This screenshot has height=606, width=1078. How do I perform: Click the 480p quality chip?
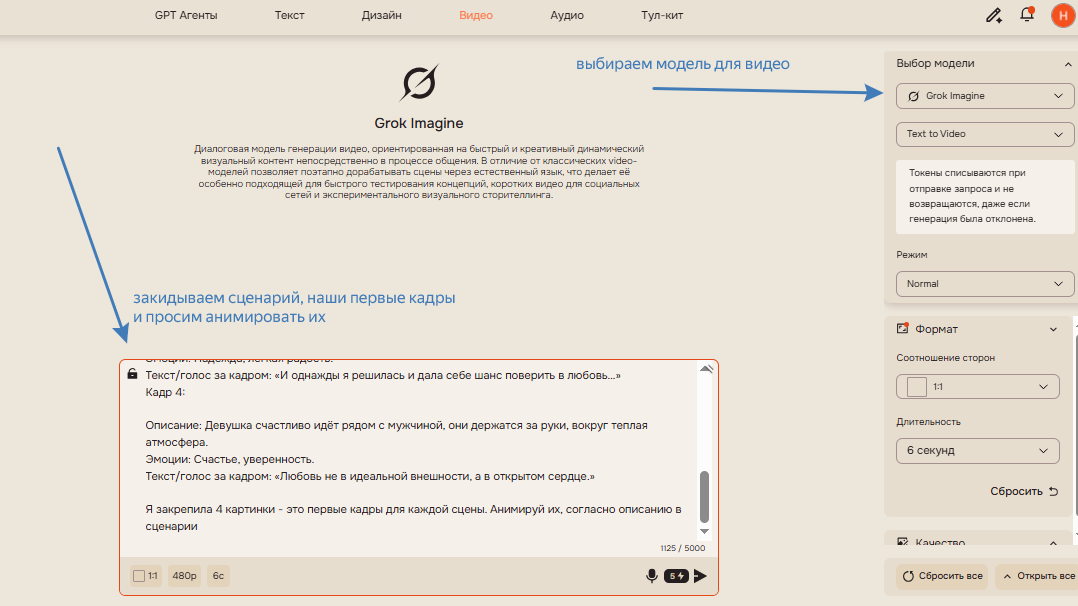[184, 576]
